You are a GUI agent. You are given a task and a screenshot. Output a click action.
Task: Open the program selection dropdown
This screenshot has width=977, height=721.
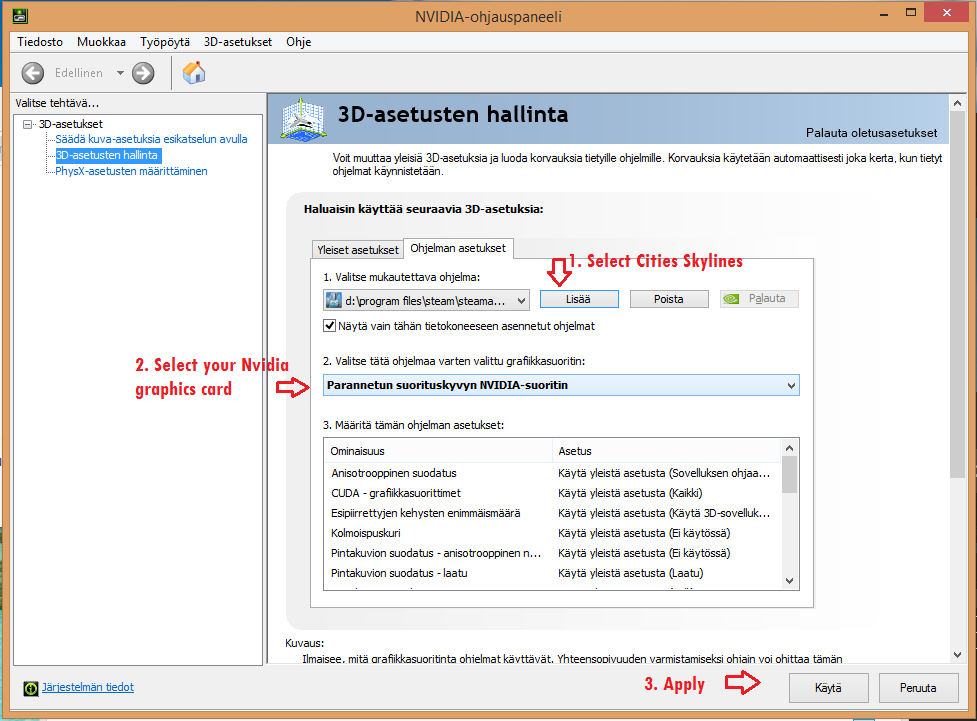(522, 300)
